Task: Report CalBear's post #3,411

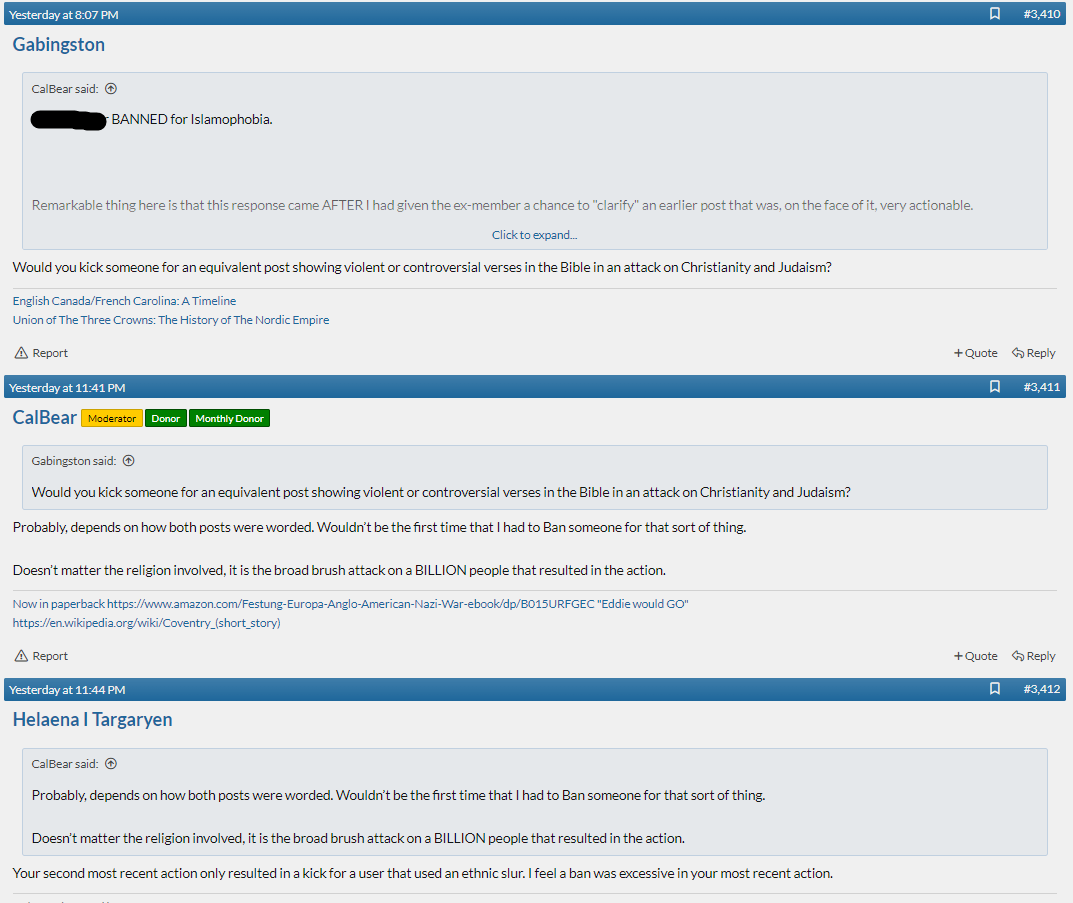Action: coord(41,656)
